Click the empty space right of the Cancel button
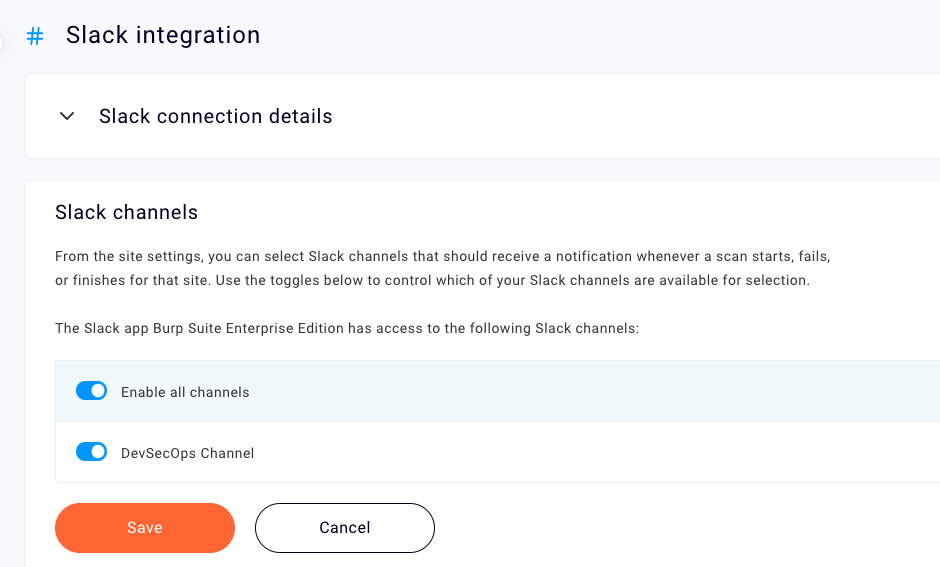Image resolution: width=940 pixels, height=567 pixels. click(x=650, y=528)
